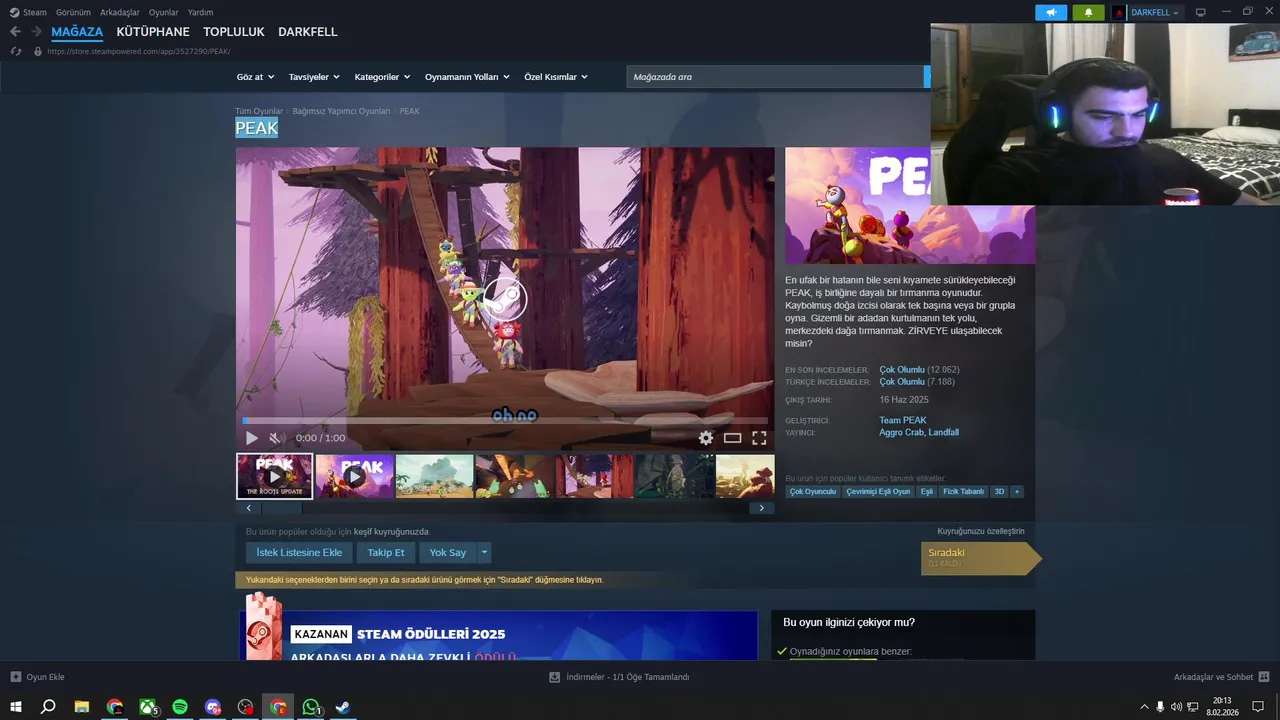This screenshot has height=720, width=1280.
Task: Open the Aggro Crab publisher link
Action: tap(901, 433)
